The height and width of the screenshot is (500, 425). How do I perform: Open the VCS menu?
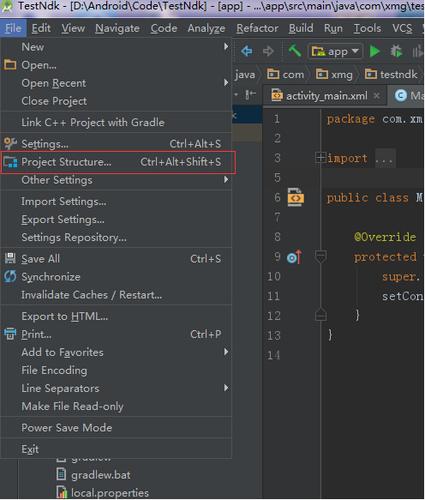402,28
